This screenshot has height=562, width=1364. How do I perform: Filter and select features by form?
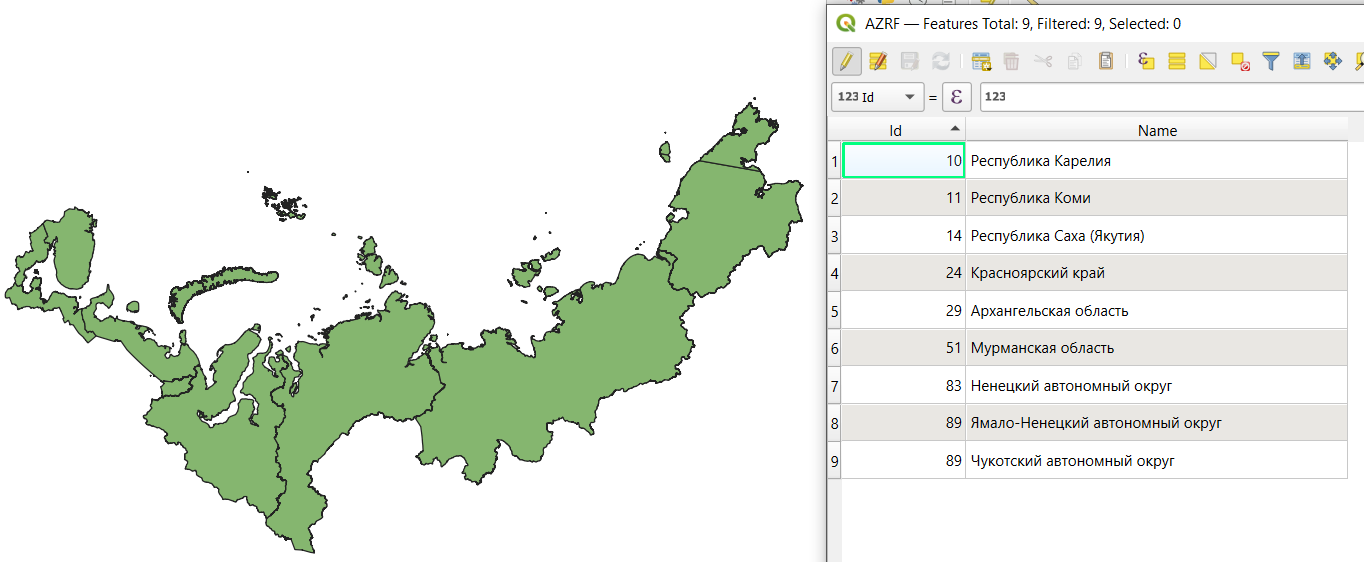pos(1271,61)
